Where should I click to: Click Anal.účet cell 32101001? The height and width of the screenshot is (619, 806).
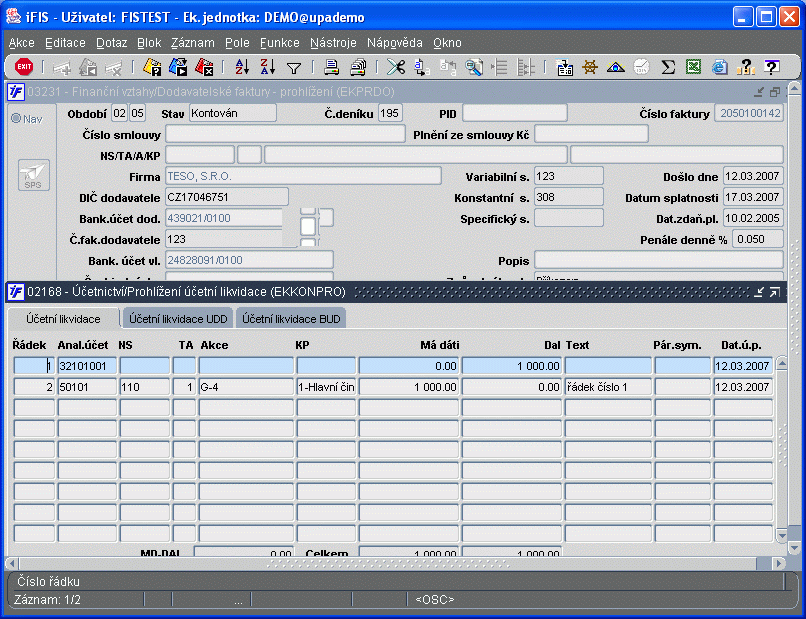87,366
